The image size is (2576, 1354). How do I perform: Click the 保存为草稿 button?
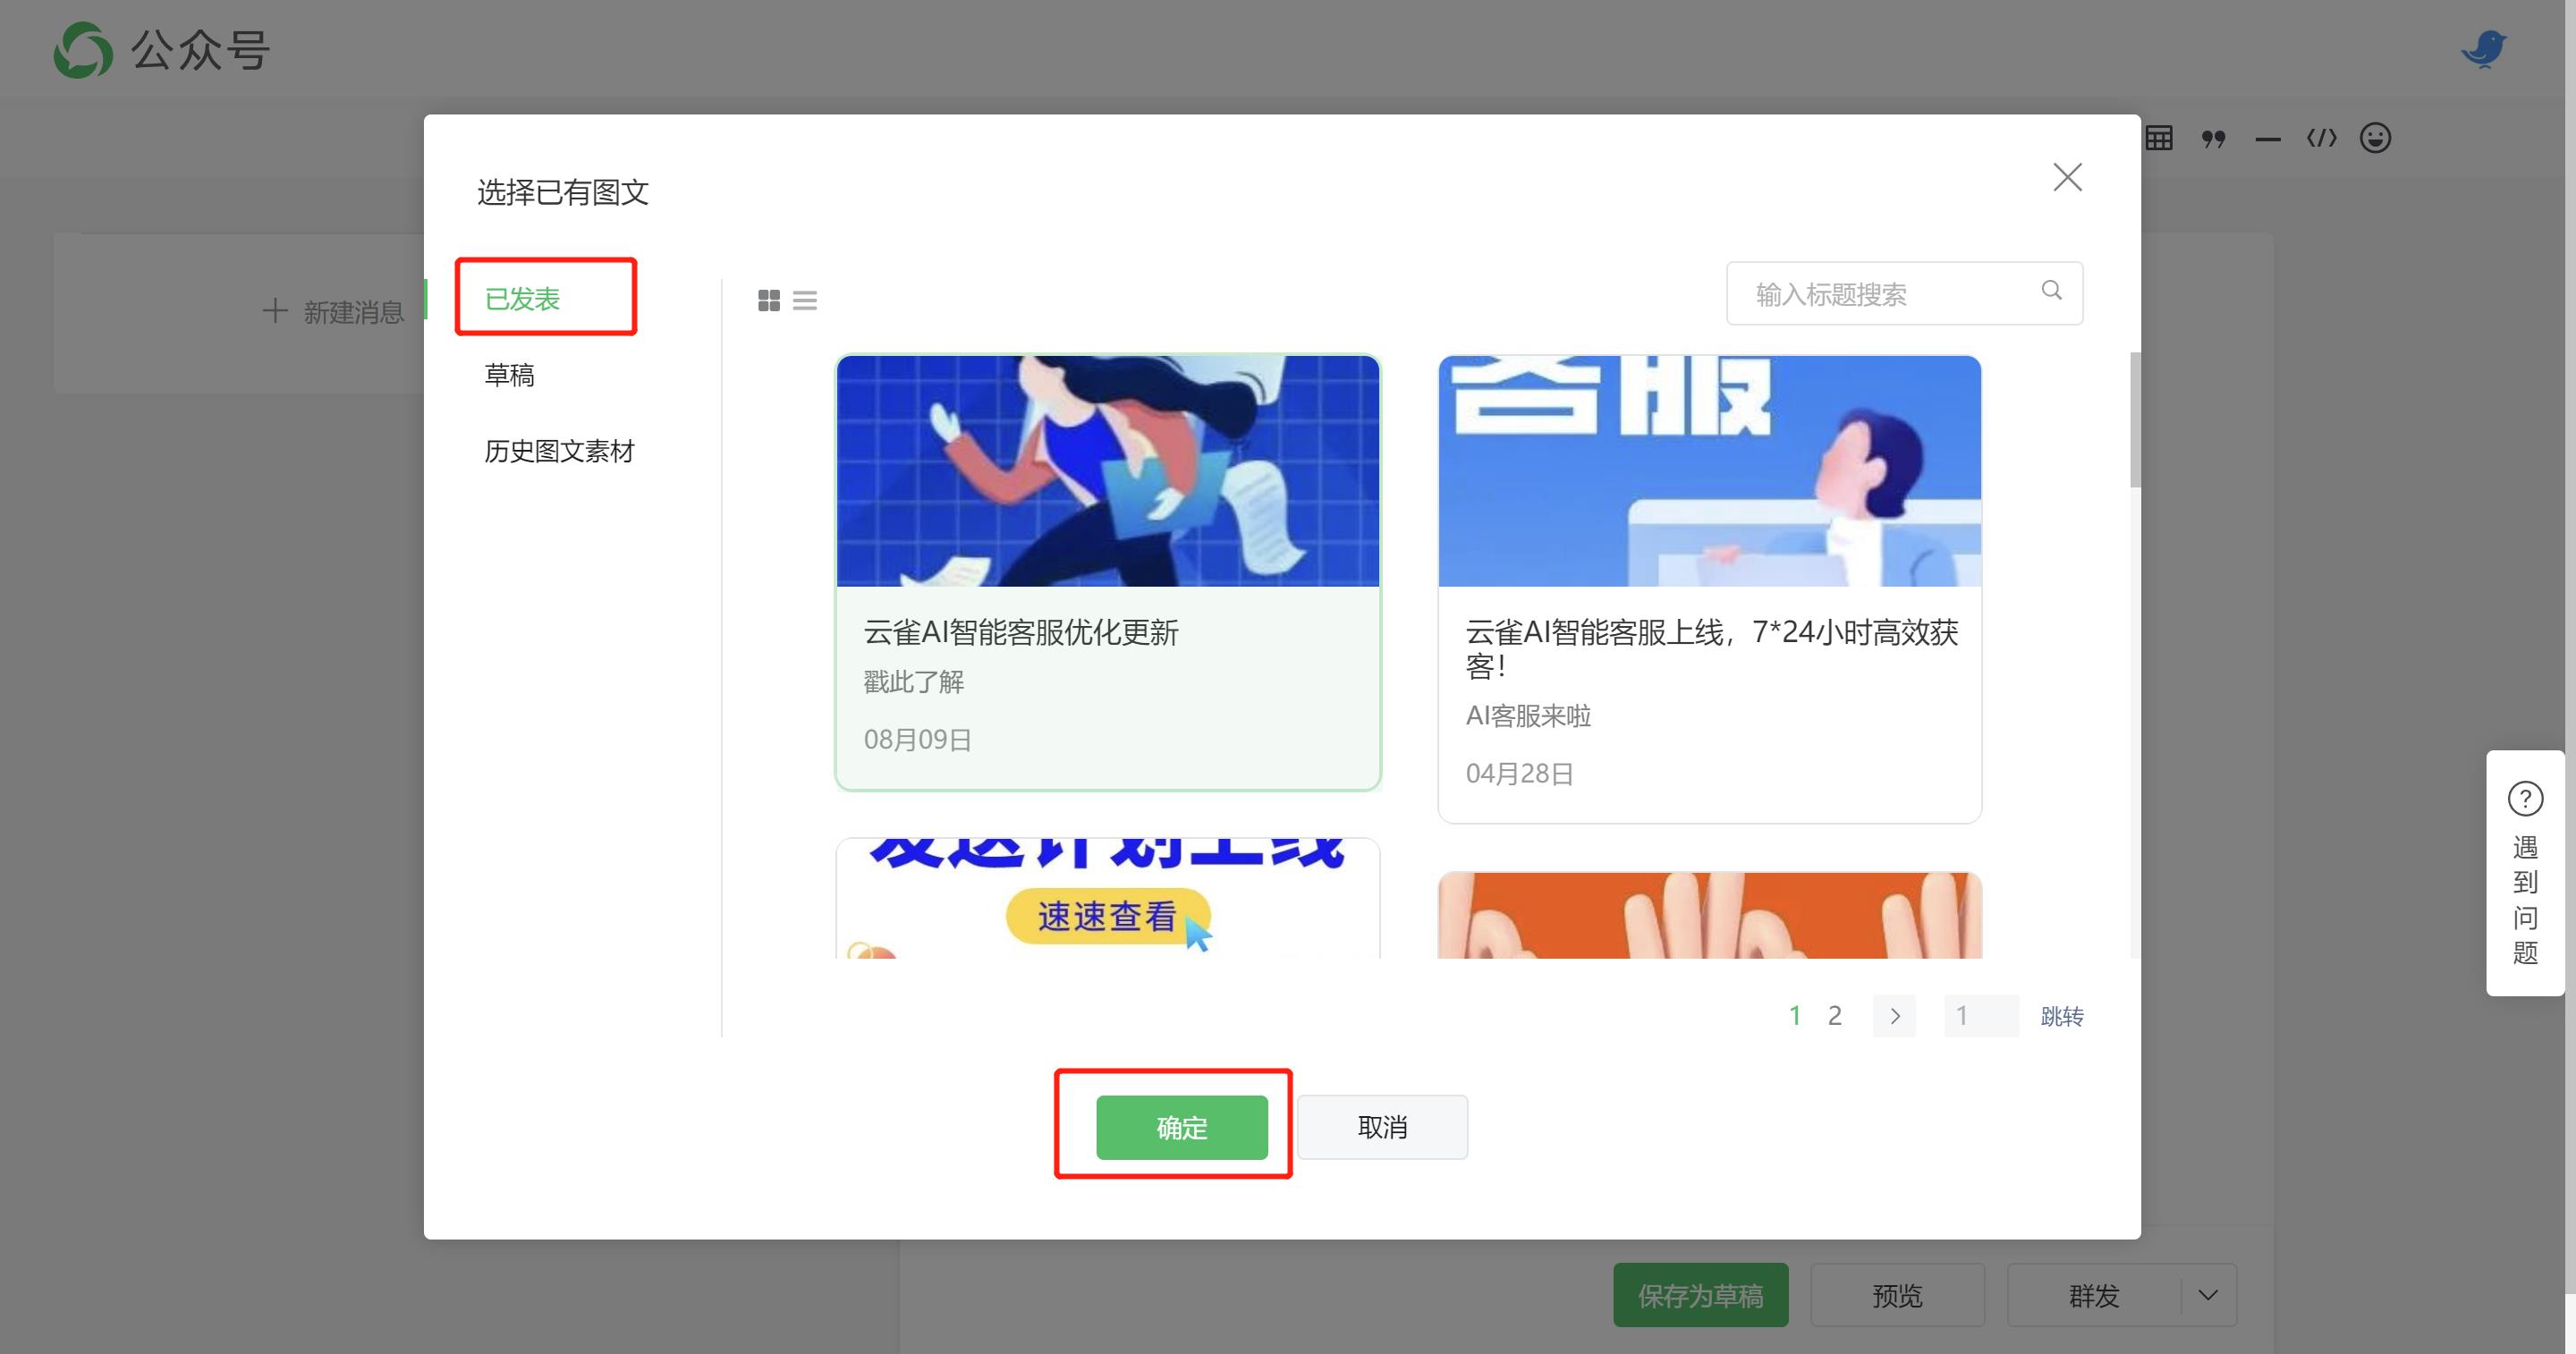coord(1700,1295)
